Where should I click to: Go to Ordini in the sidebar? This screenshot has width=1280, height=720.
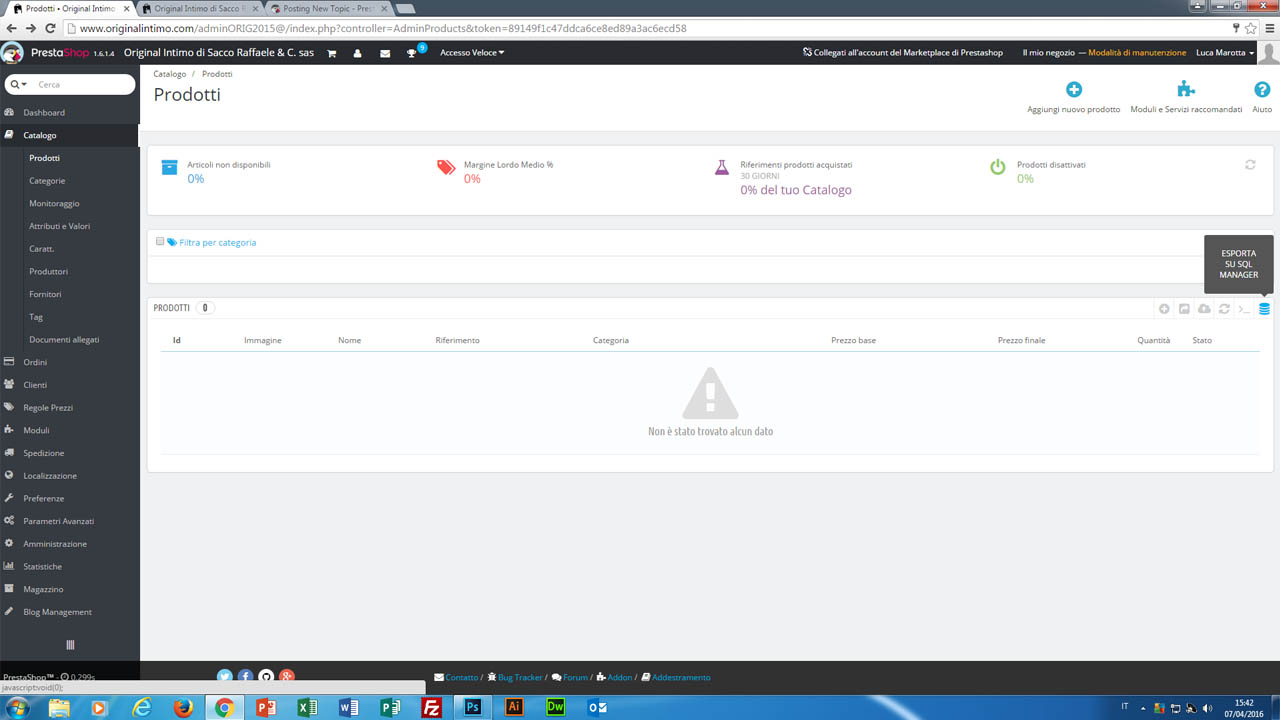click(x=35, y=362)
